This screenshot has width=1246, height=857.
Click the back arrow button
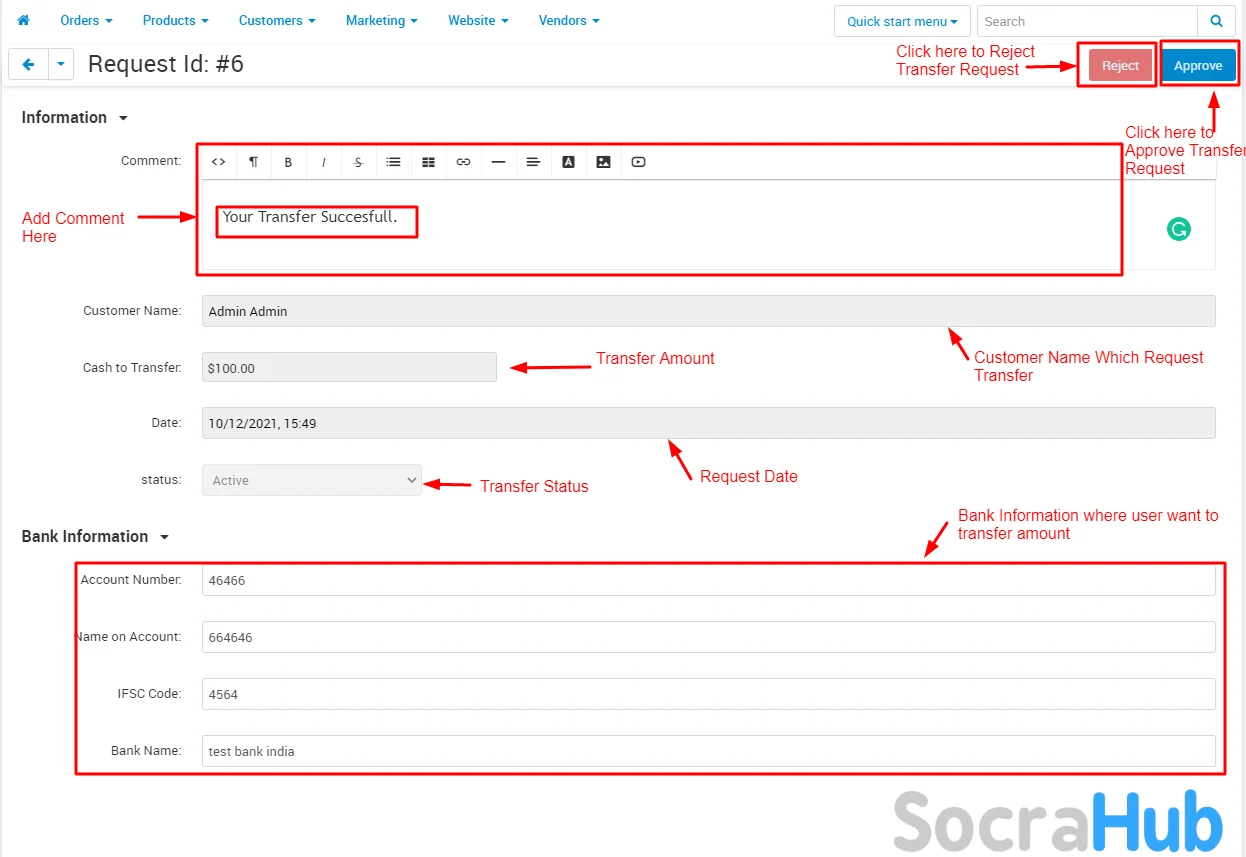click(x=28, y=65)
